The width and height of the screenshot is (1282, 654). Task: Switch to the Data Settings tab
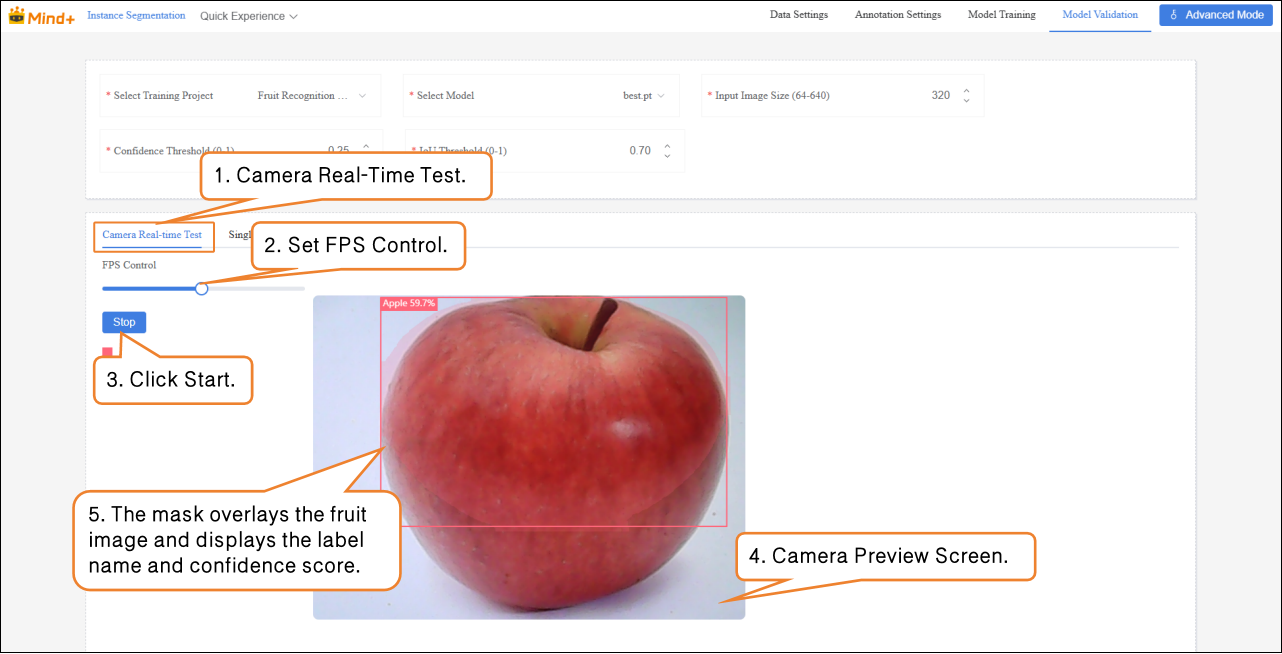point(798,15)
